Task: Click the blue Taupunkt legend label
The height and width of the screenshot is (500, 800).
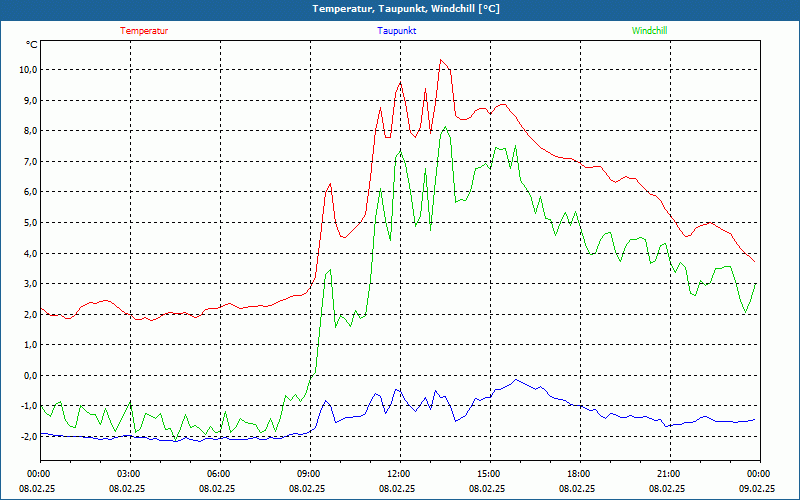Action: (x=396, y=31)
